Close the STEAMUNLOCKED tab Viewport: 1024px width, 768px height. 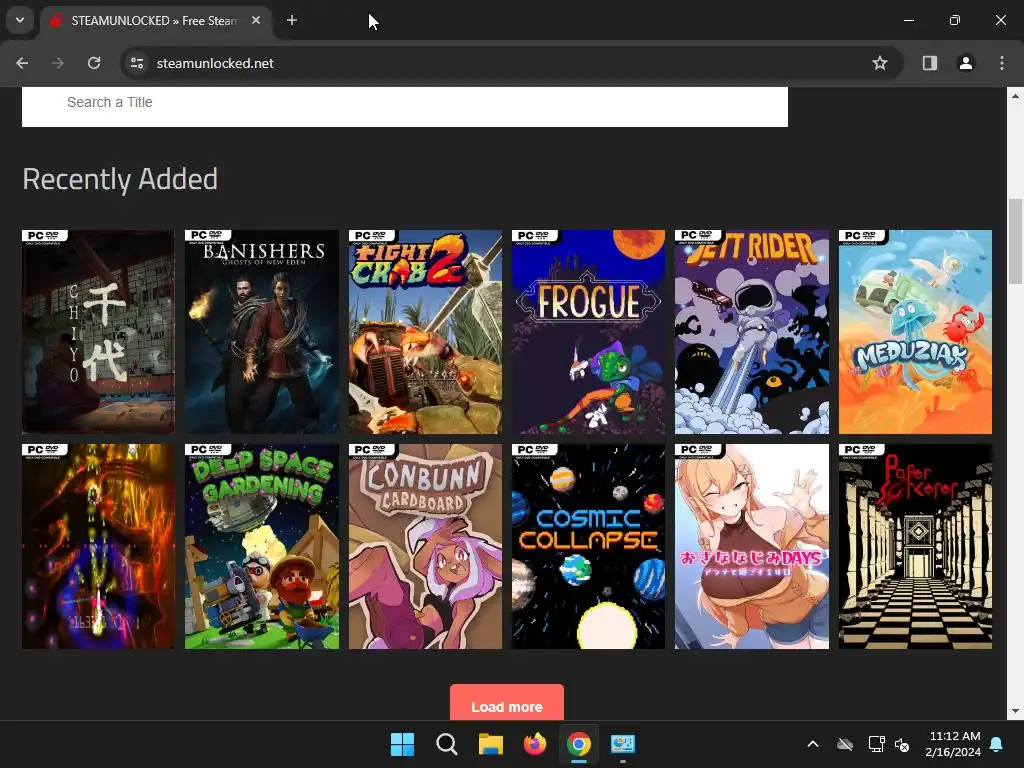tap(256, 21)
